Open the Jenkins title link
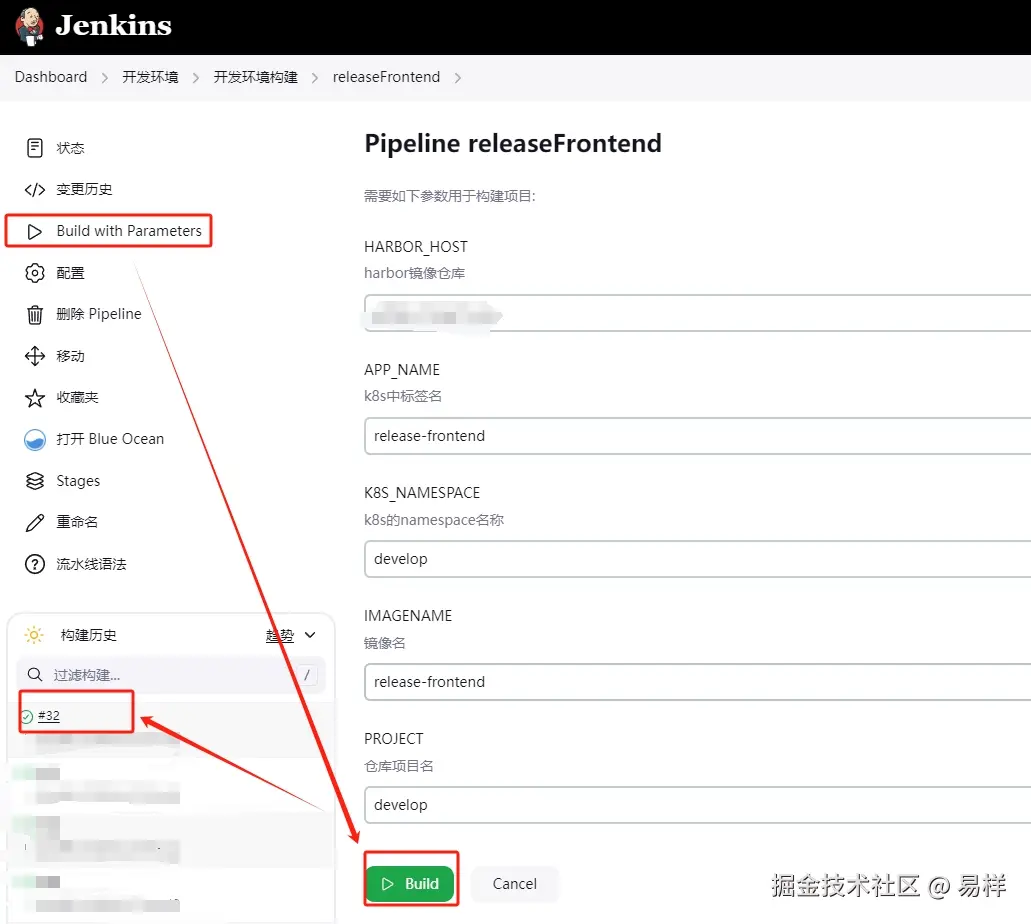 point(114,26)
